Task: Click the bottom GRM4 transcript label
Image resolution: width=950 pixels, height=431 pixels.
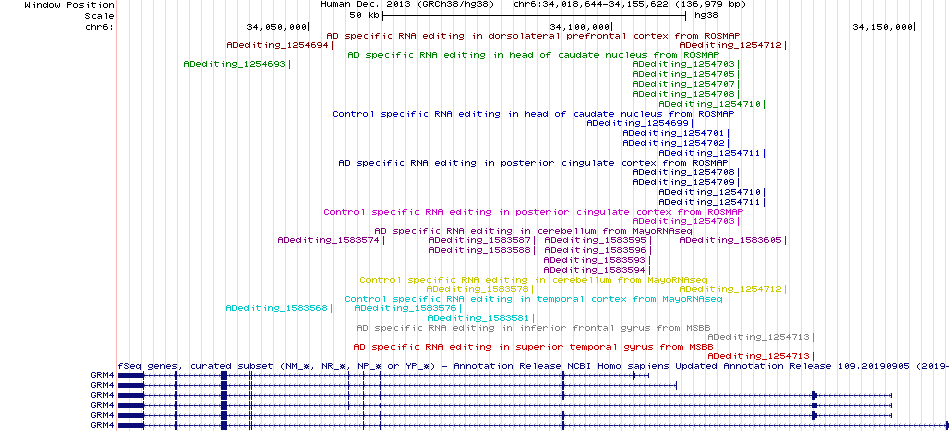Action: [102, 426]
